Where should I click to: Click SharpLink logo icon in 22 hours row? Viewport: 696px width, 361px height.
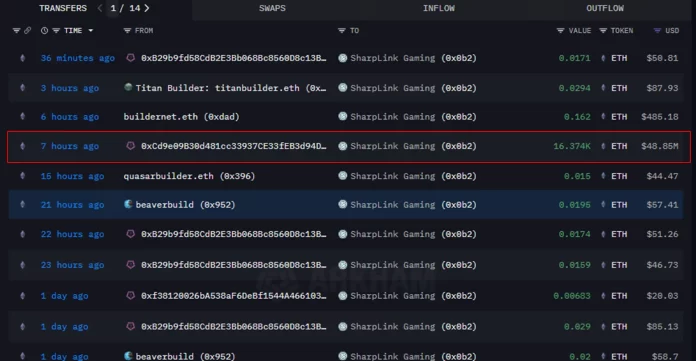click(343, 234)
